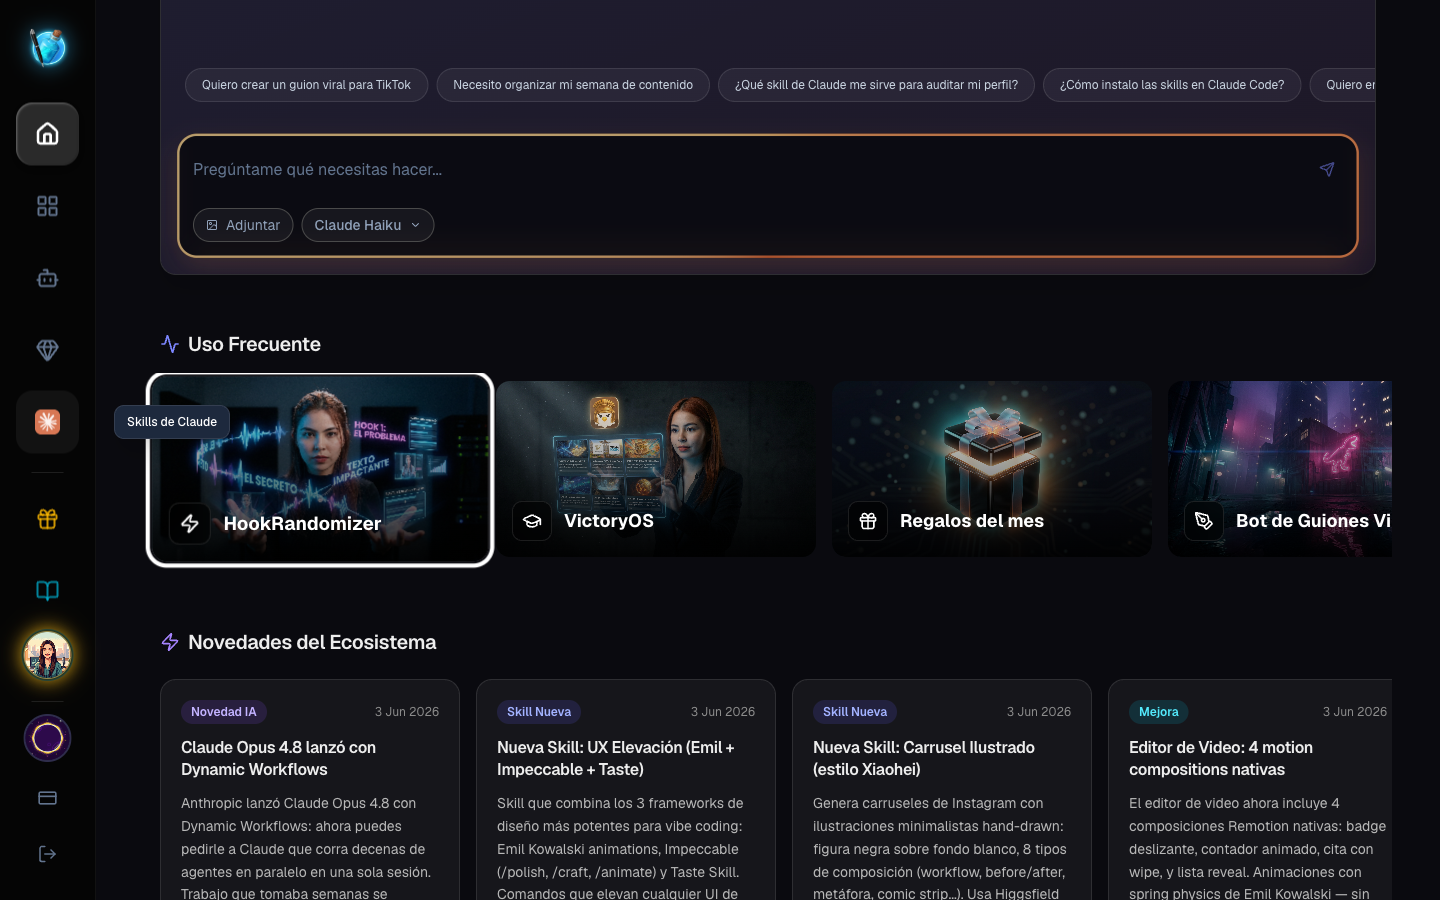Click the lightning icon on HookRandomizer card

point(190,523)
